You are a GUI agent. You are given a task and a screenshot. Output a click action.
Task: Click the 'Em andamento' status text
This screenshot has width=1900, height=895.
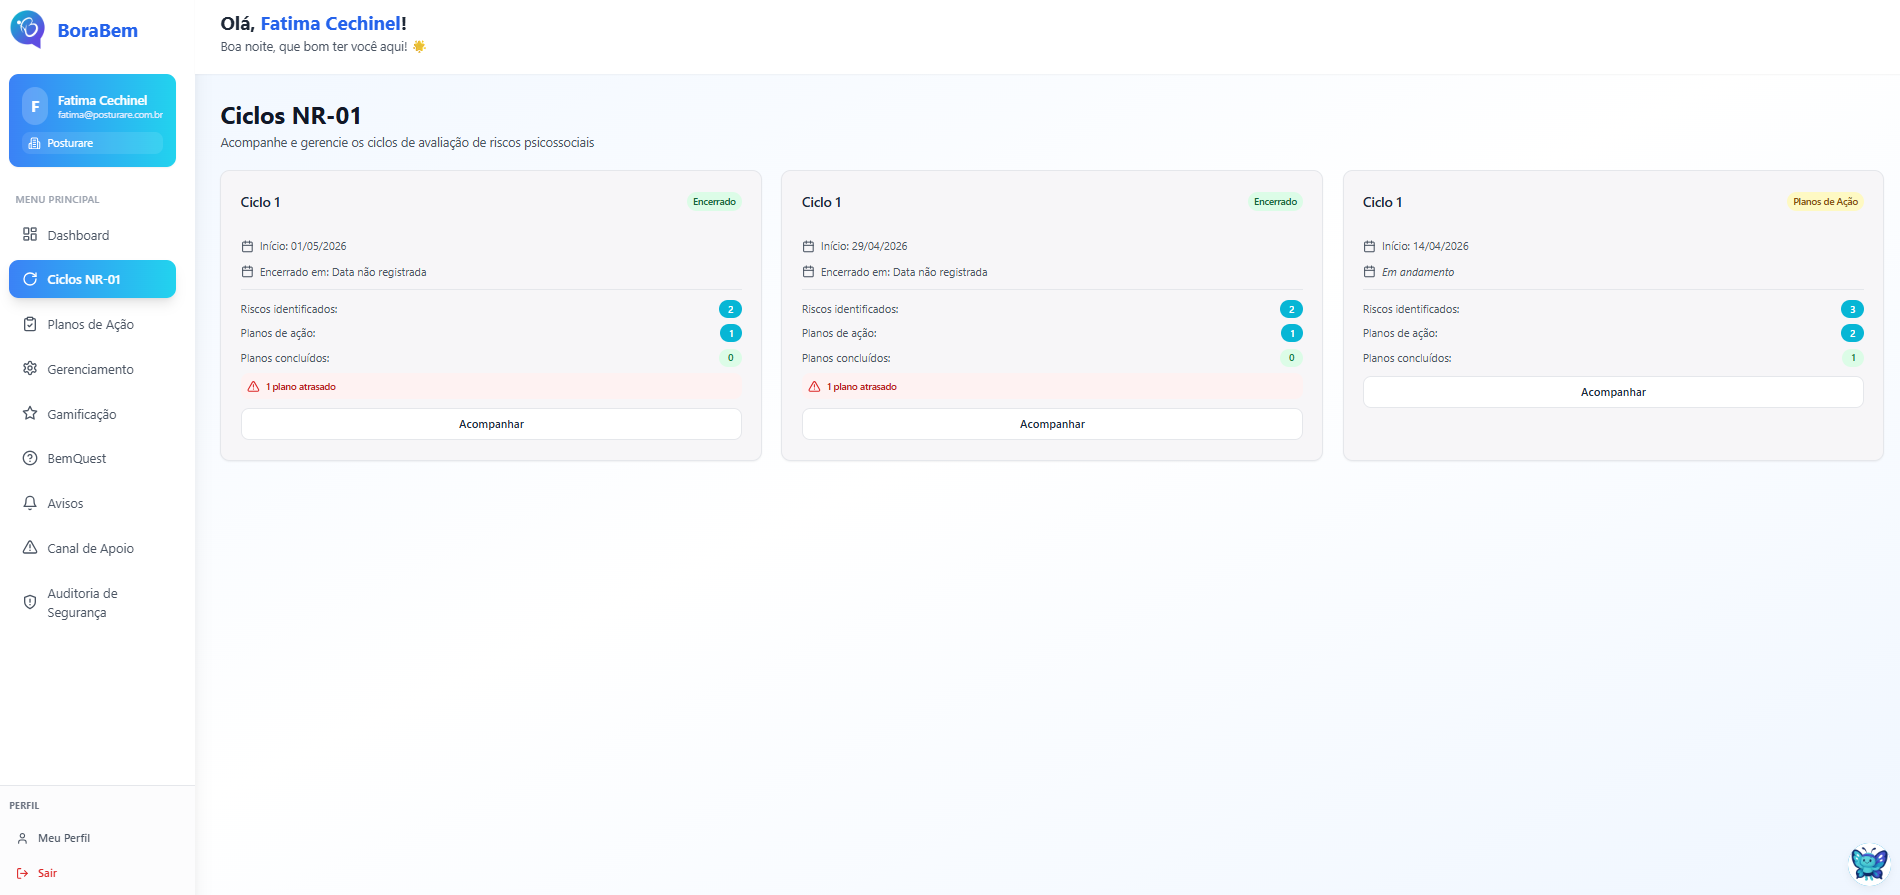point(1418,272)
